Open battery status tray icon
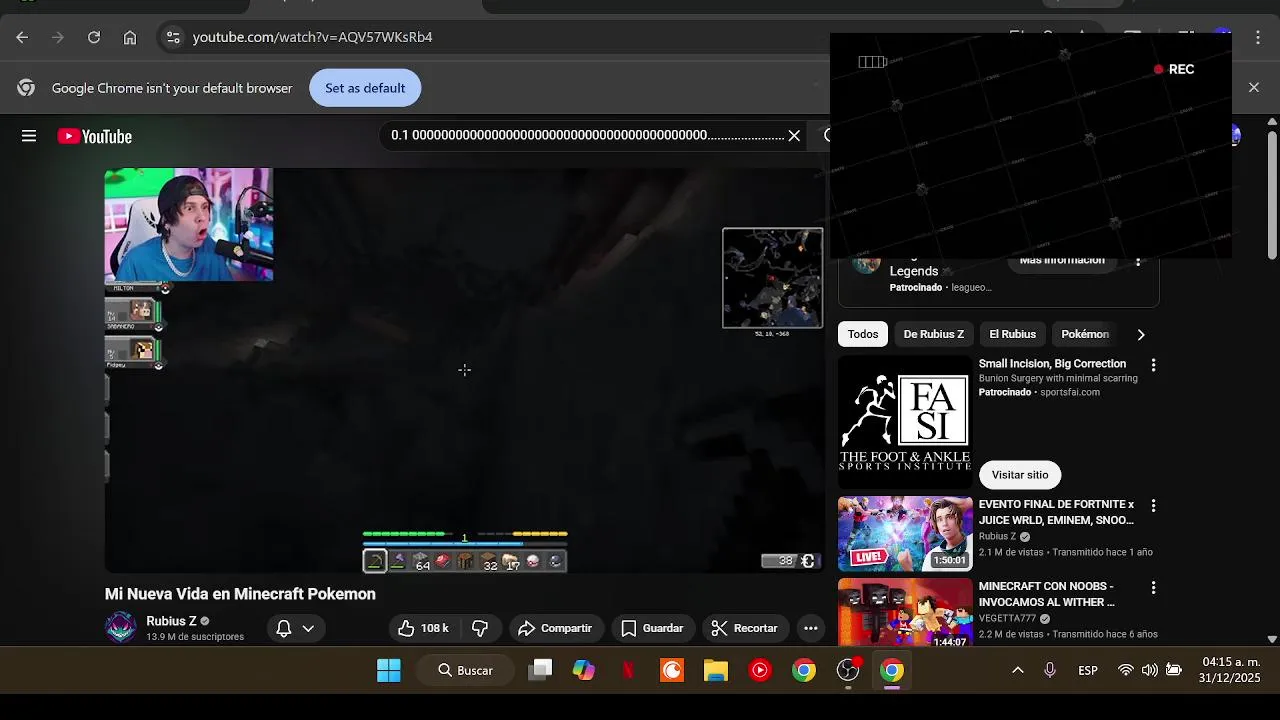This screenshot has height=720, width=1280. pyautogui.click(x=1174, y=670)
